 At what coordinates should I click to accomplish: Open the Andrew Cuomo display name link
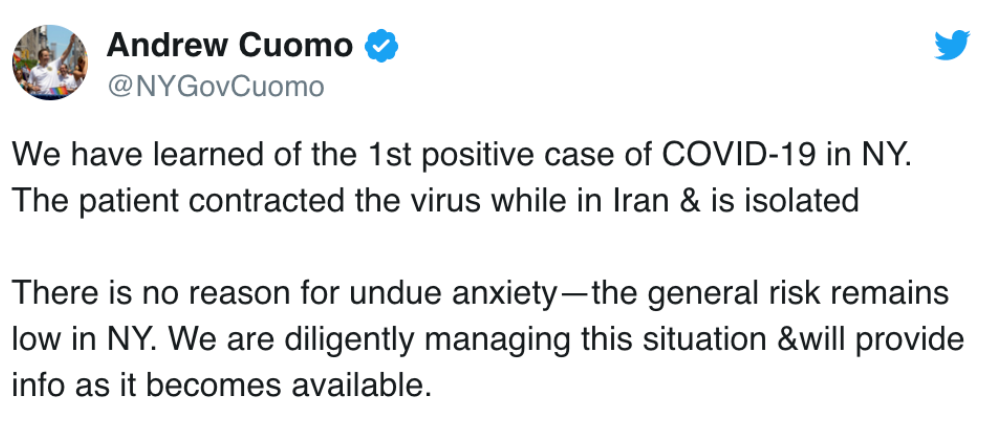pos(230,45)
